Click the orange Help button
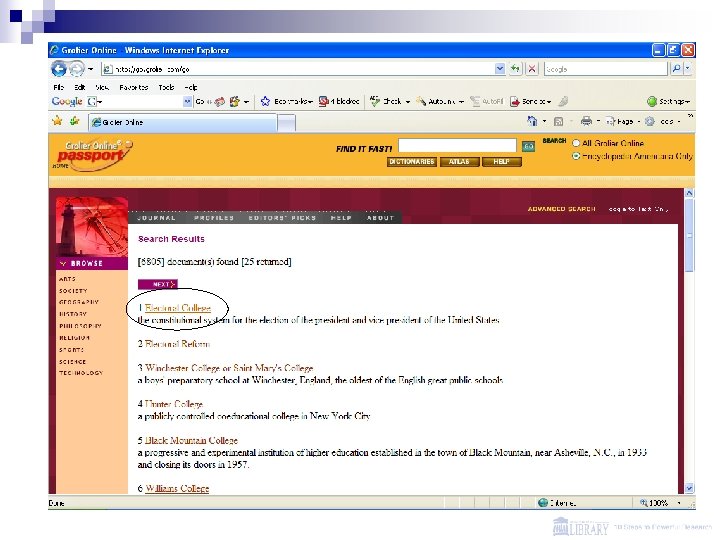This screenshot has height=540, width=720. click(x=501, y=162)
